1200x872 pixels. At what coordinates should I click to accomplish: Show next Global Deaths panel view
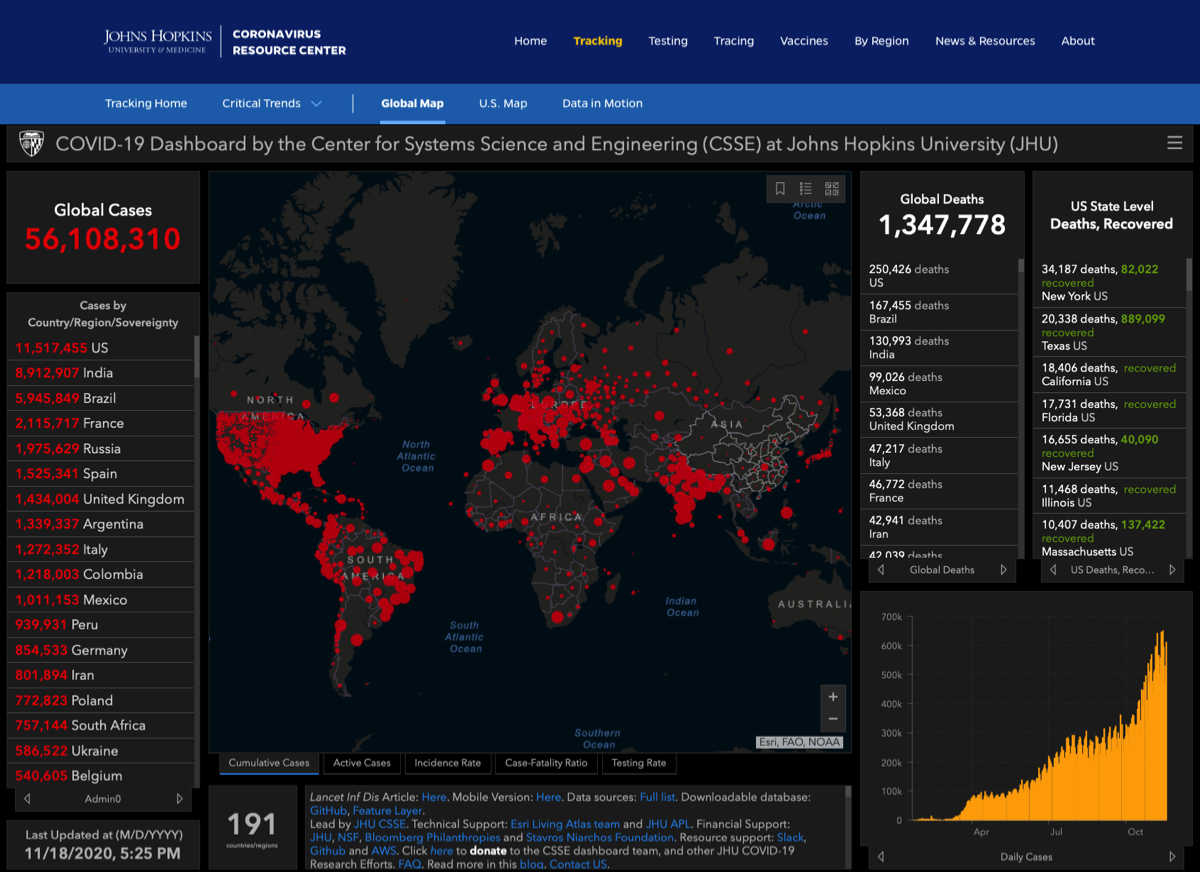(x=1004, y=570)
